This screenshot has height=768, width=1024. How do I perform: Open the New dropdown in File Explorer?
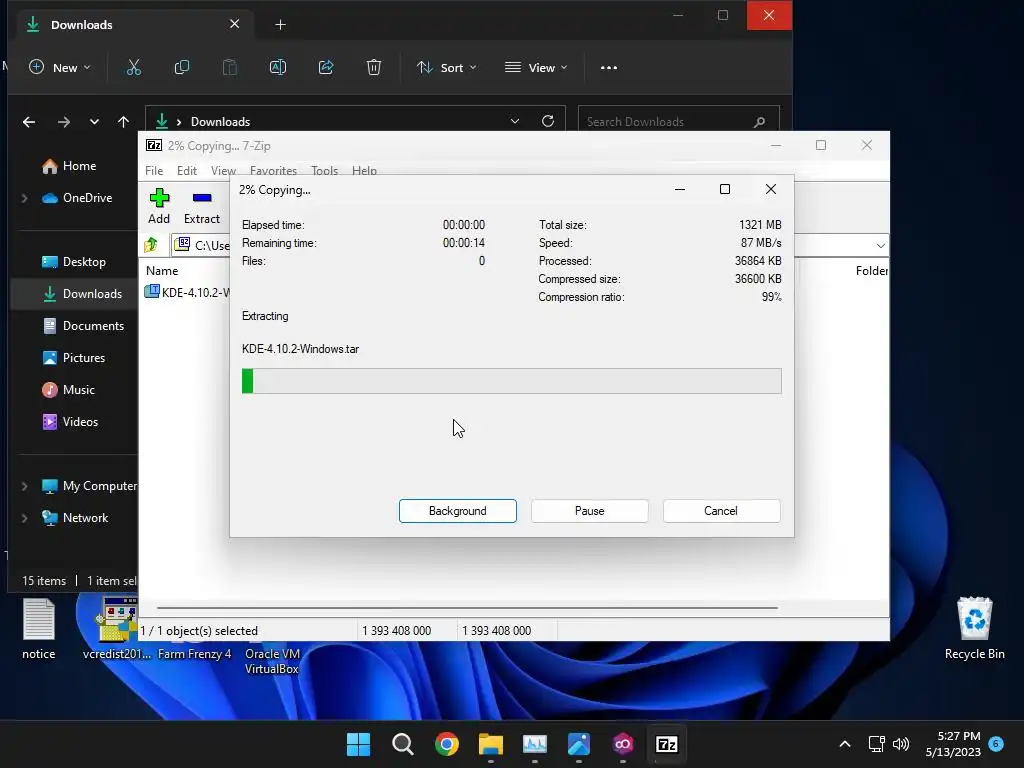pos(59,67)
